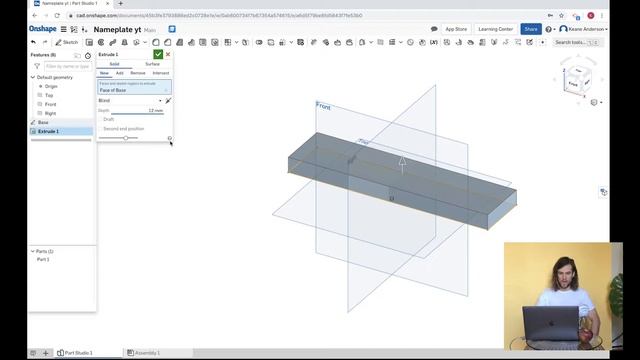
Task: Choose the Remove operation option
Action: tap(138, 73)
